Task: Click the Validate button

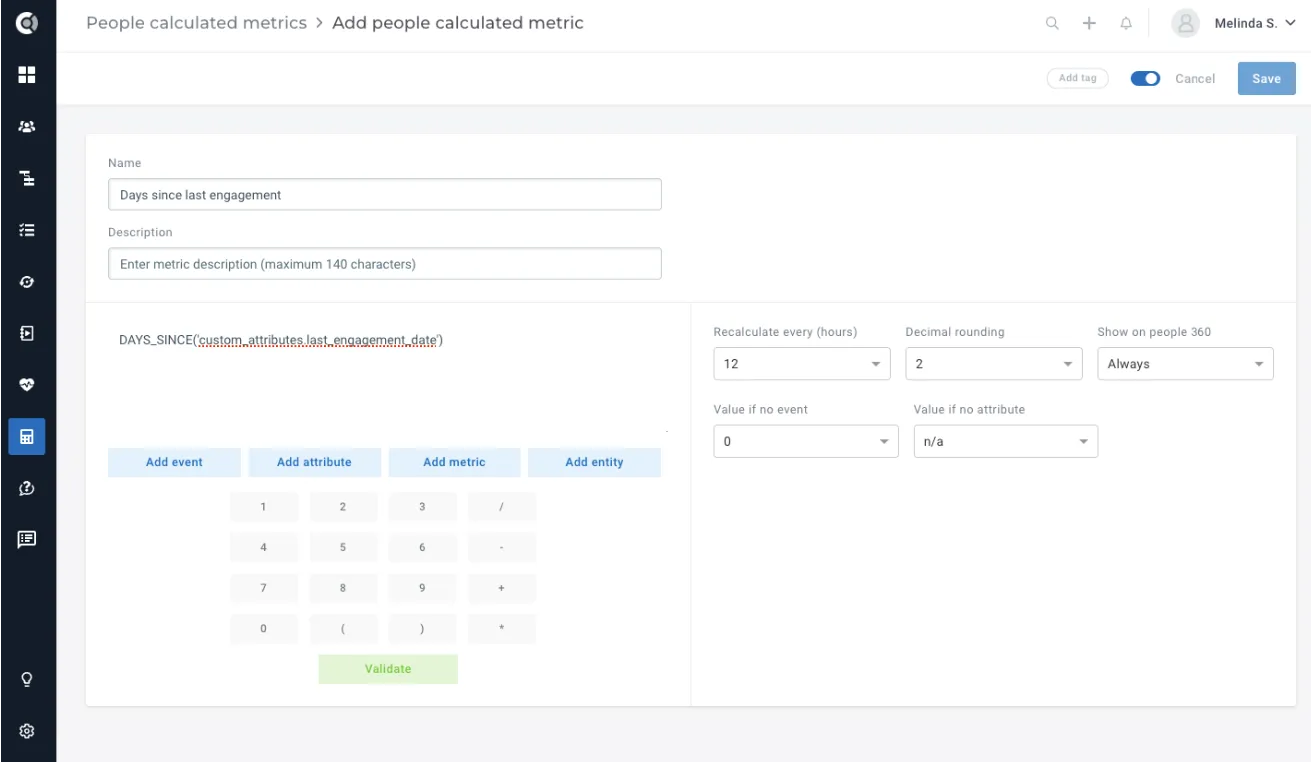Action: click(388, 669)
